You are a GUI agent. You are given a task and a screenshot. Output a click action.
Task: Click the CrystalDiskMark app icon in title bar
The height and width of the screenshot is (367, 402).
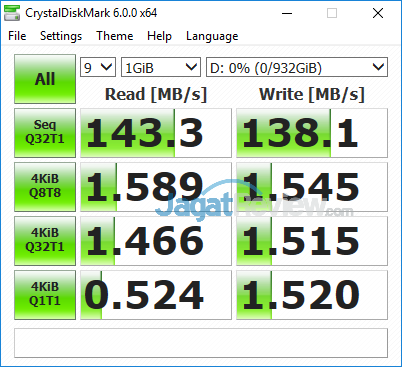tap(12, 13)
